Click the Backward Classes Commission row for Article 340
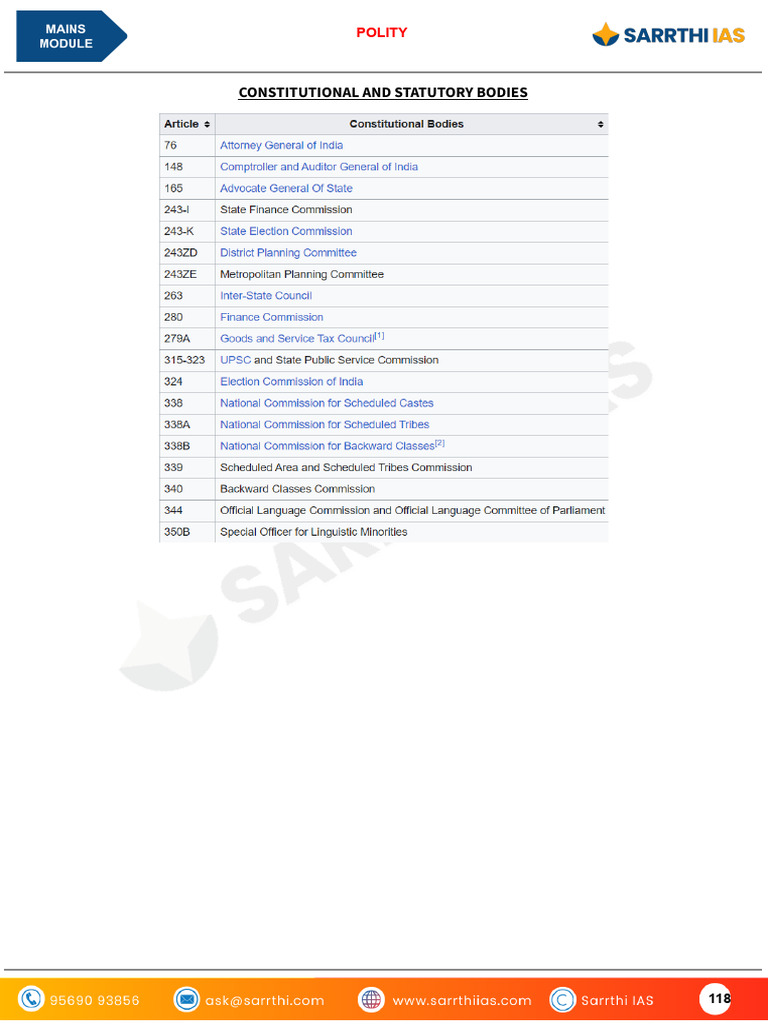768x1024 pixels. pos(297,489)
